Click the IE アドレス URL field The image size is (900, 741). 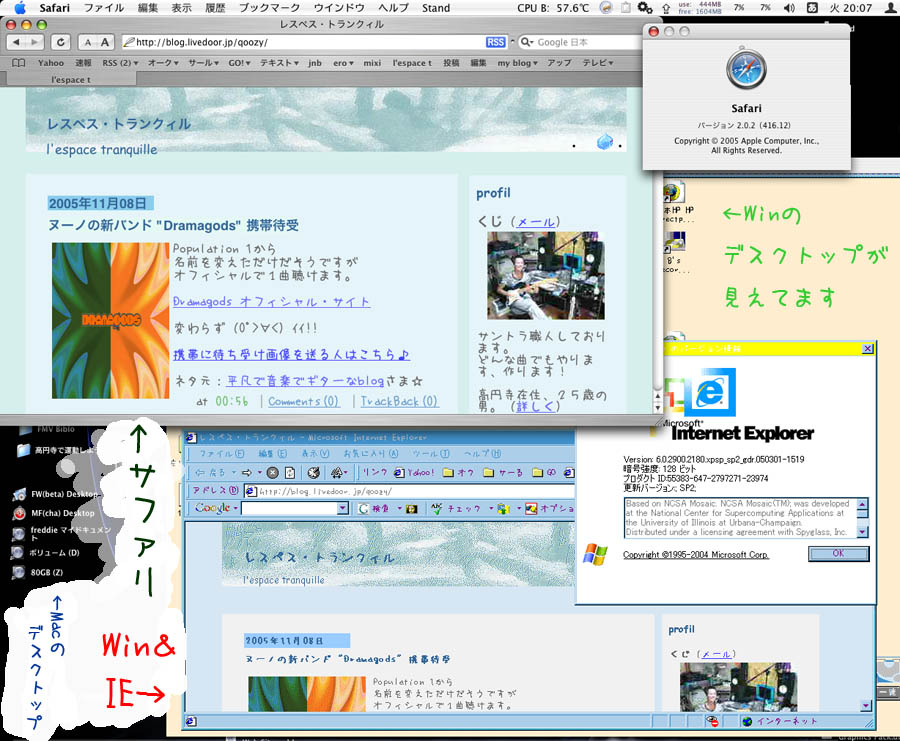point(409,491)
